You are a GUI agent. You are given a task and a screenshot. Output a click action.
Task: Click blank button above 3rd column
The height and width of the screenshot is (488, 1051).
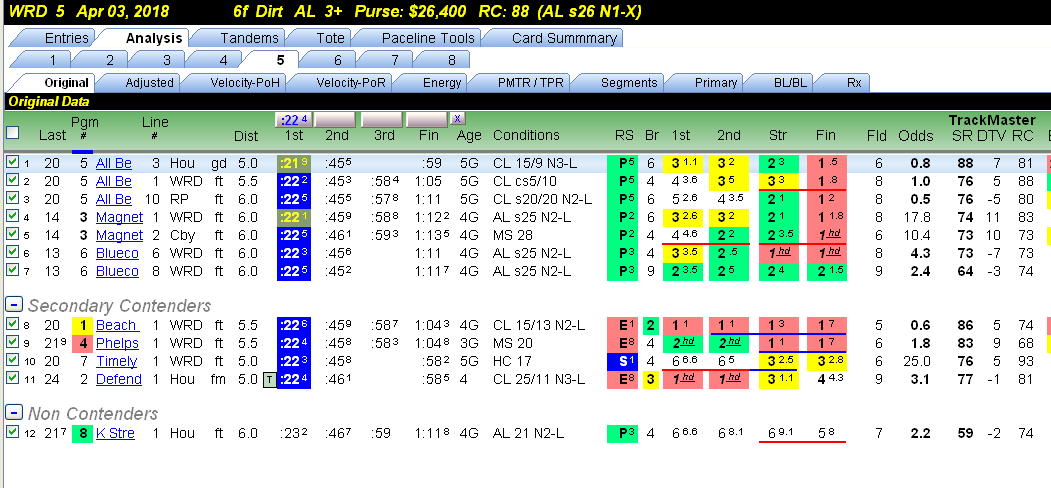pos(381,120)
